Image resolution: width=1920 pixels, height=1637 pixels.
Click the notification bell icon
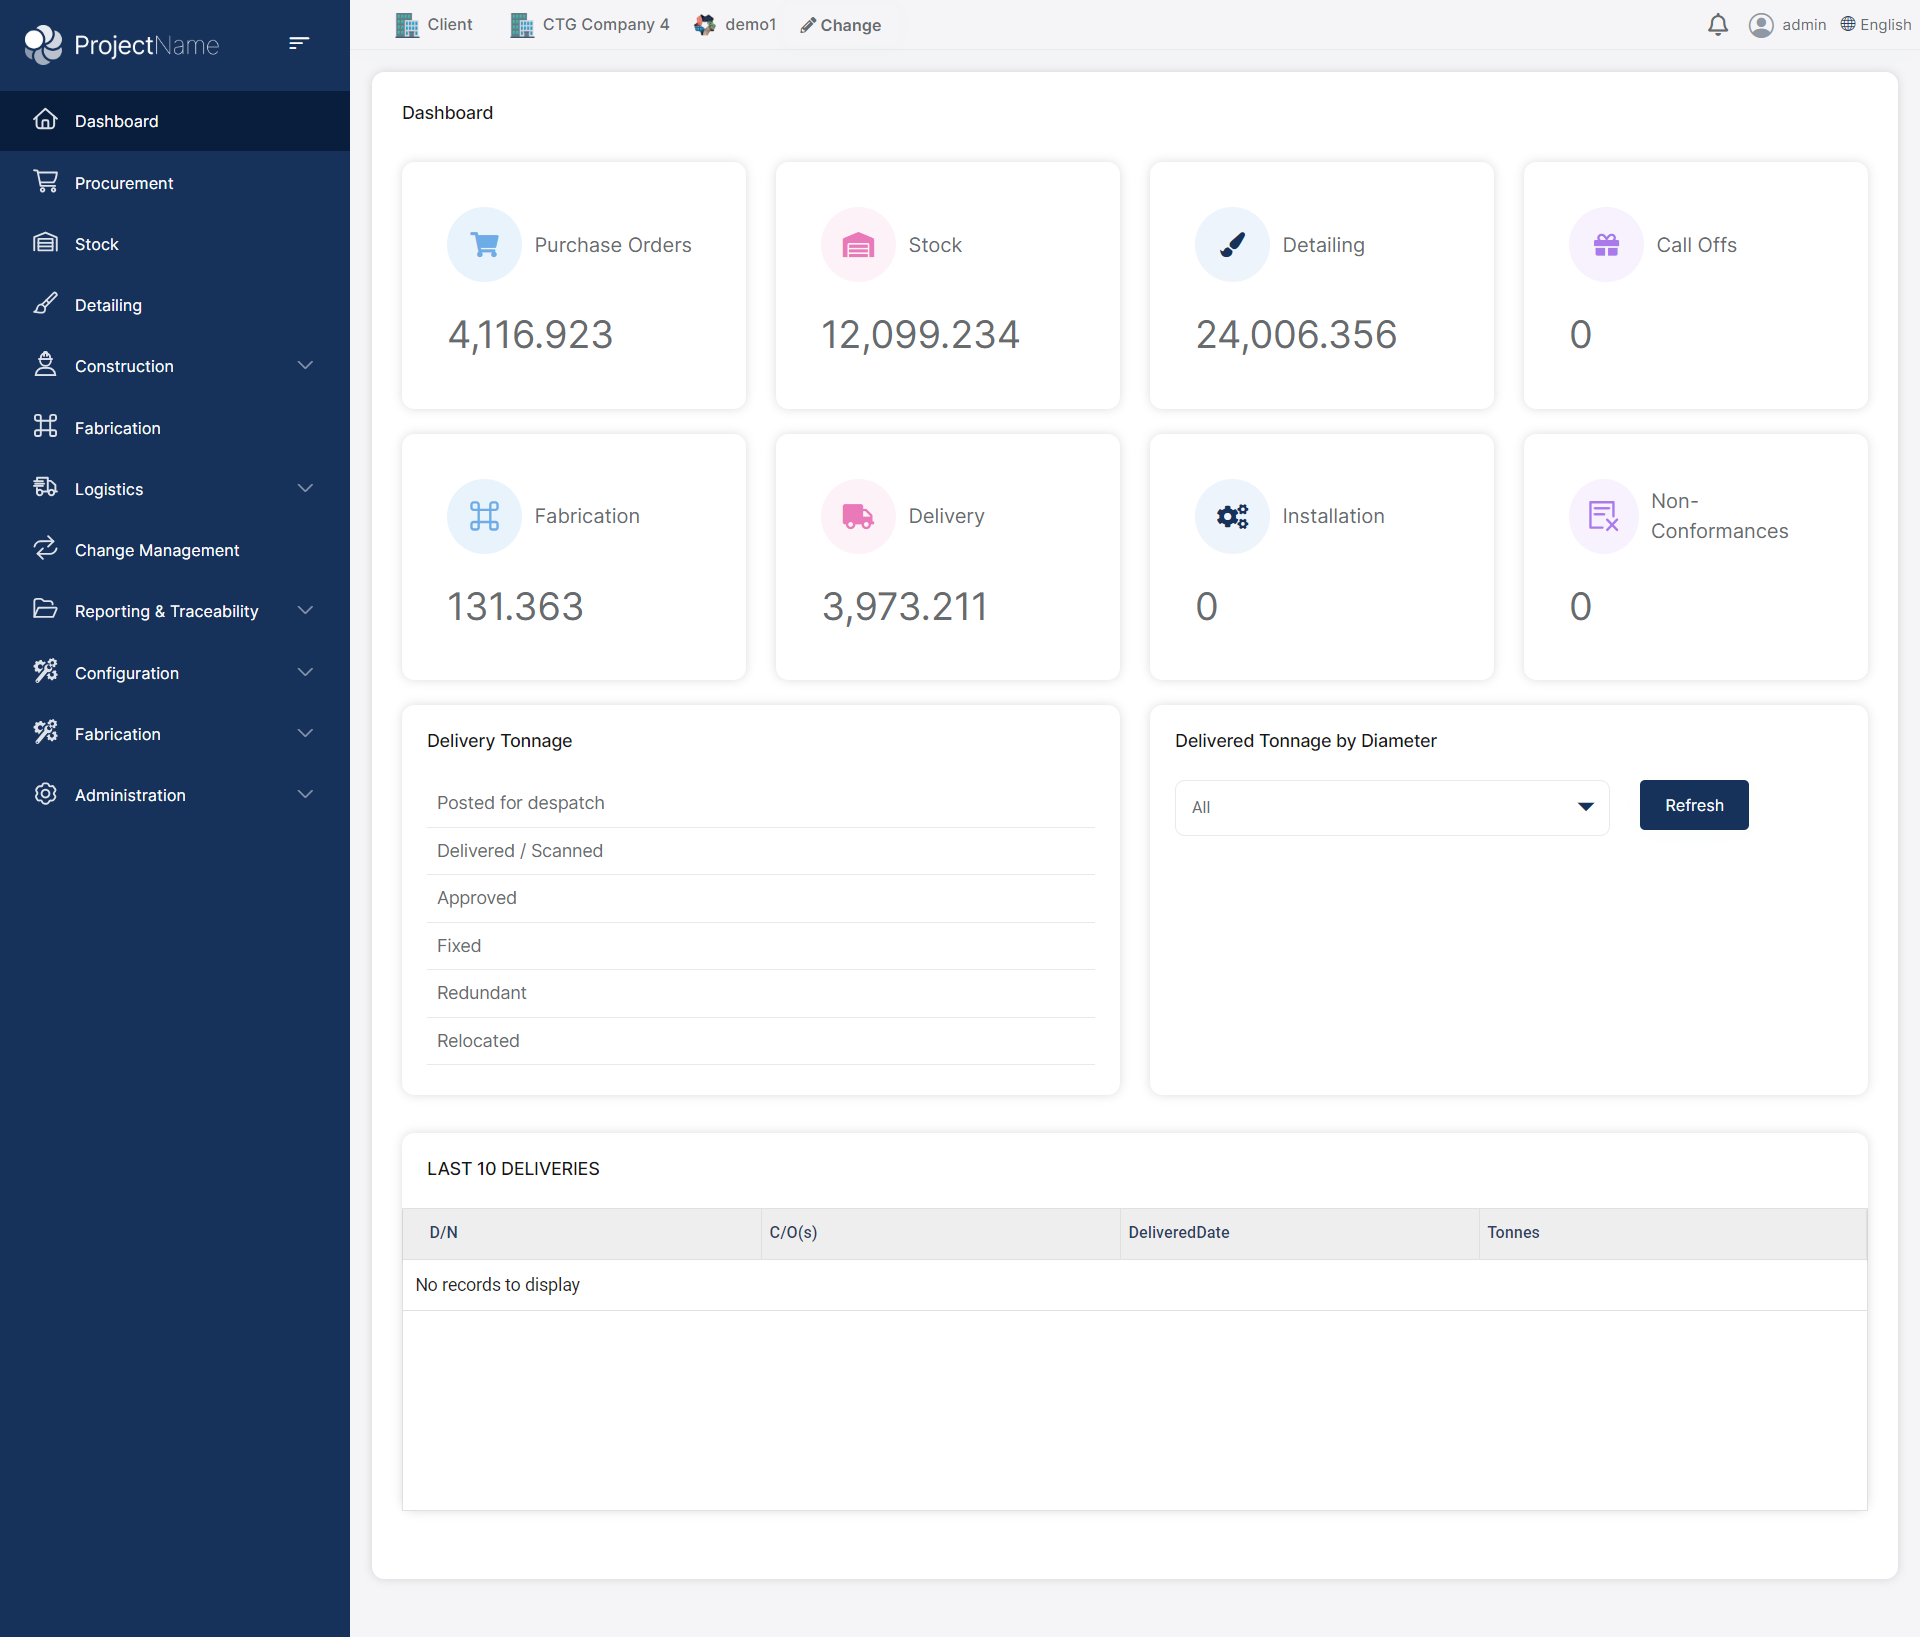[1717, 25]
